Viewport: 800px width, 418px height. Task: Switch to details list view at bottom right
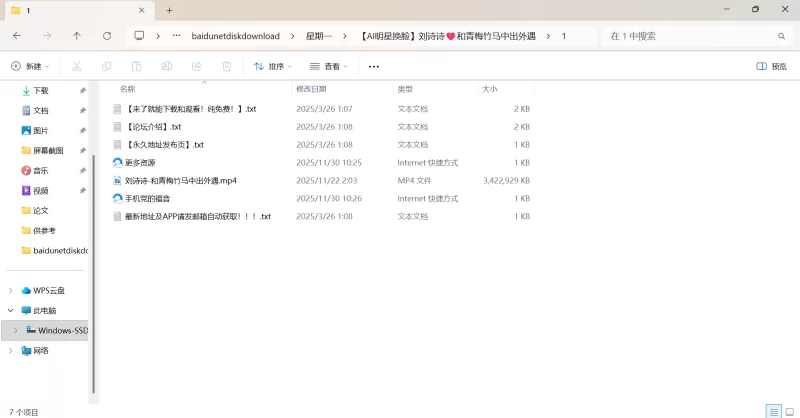[772, 411]
